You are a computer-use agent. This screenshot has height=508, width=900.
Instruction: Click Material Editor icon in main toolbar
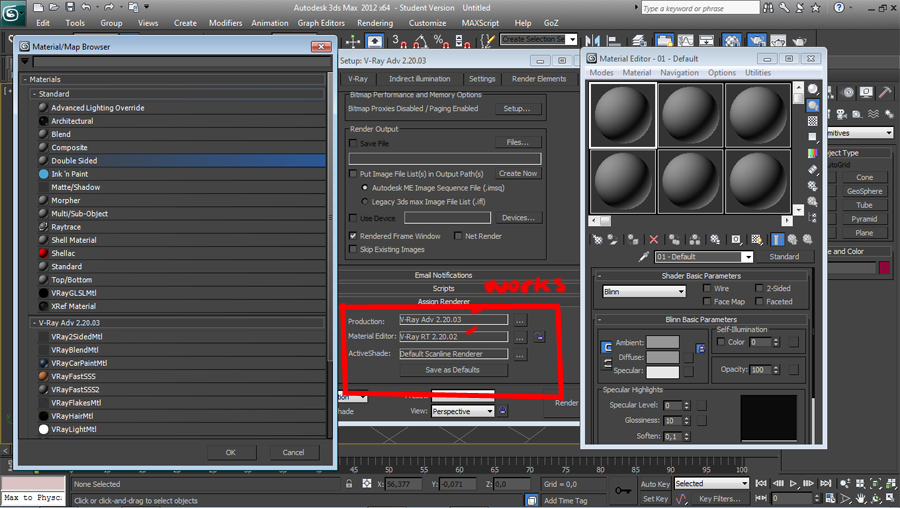tap(731, 41)
